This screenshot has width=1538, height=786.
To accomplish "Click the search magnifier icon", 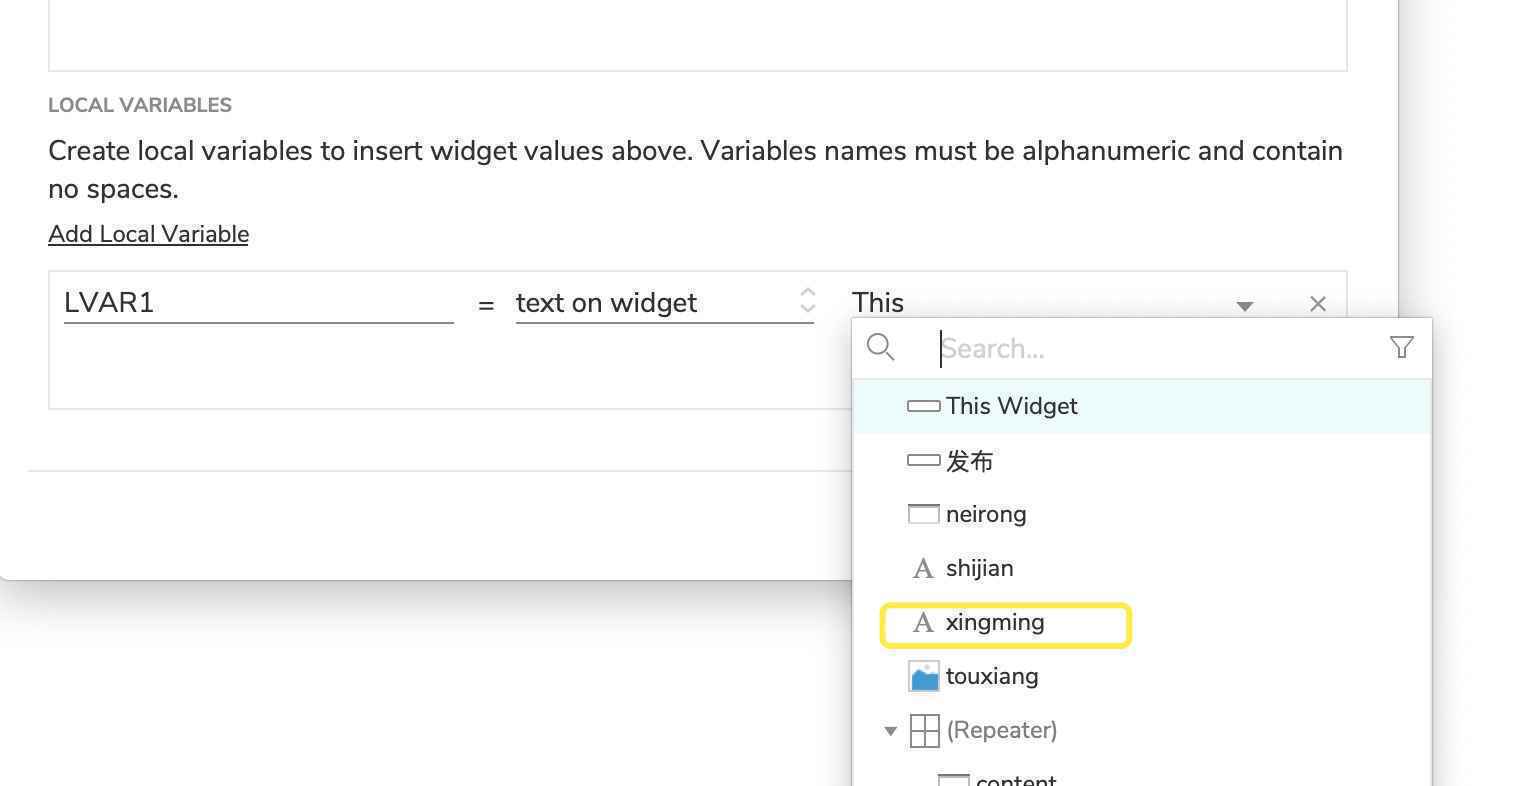I will [880, 347].
